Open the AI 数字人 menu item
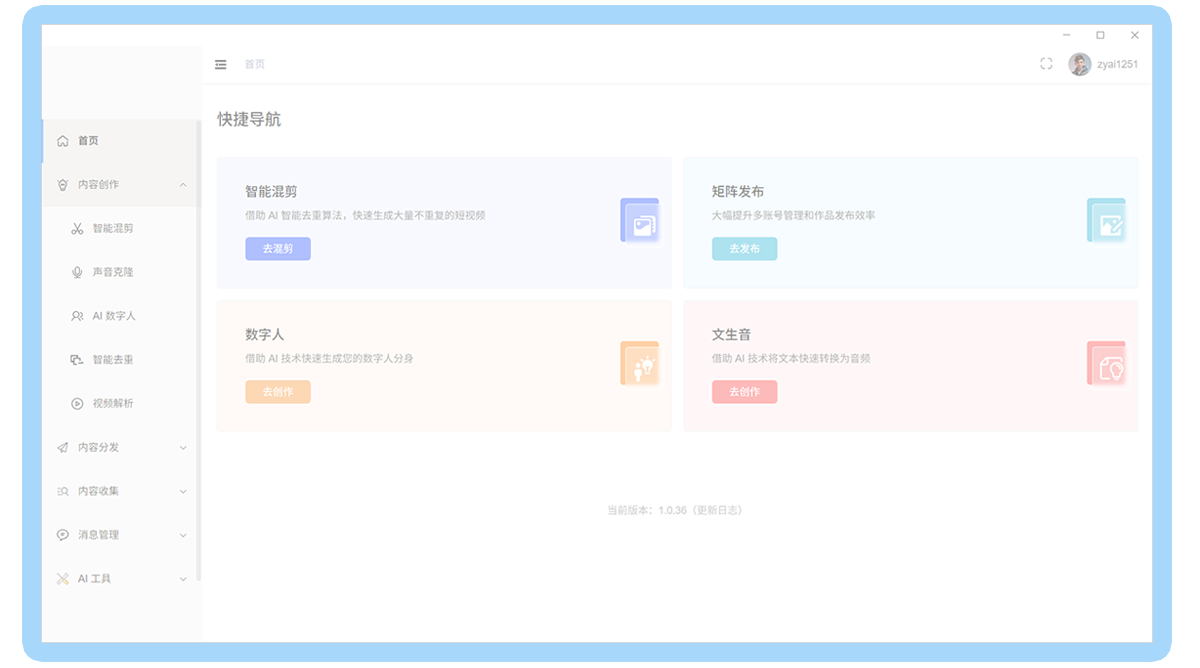 coord(113,316)
